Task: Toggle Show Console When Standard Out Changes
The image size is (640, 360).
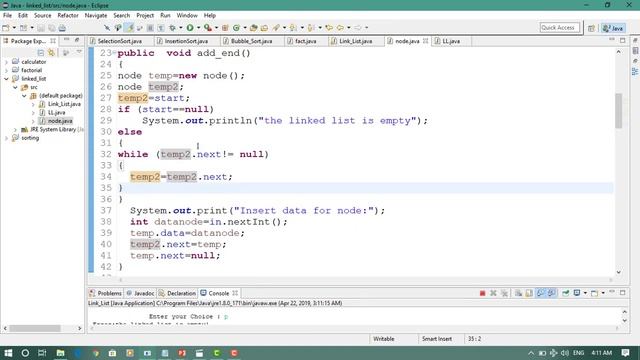Action: pos(540,293)
